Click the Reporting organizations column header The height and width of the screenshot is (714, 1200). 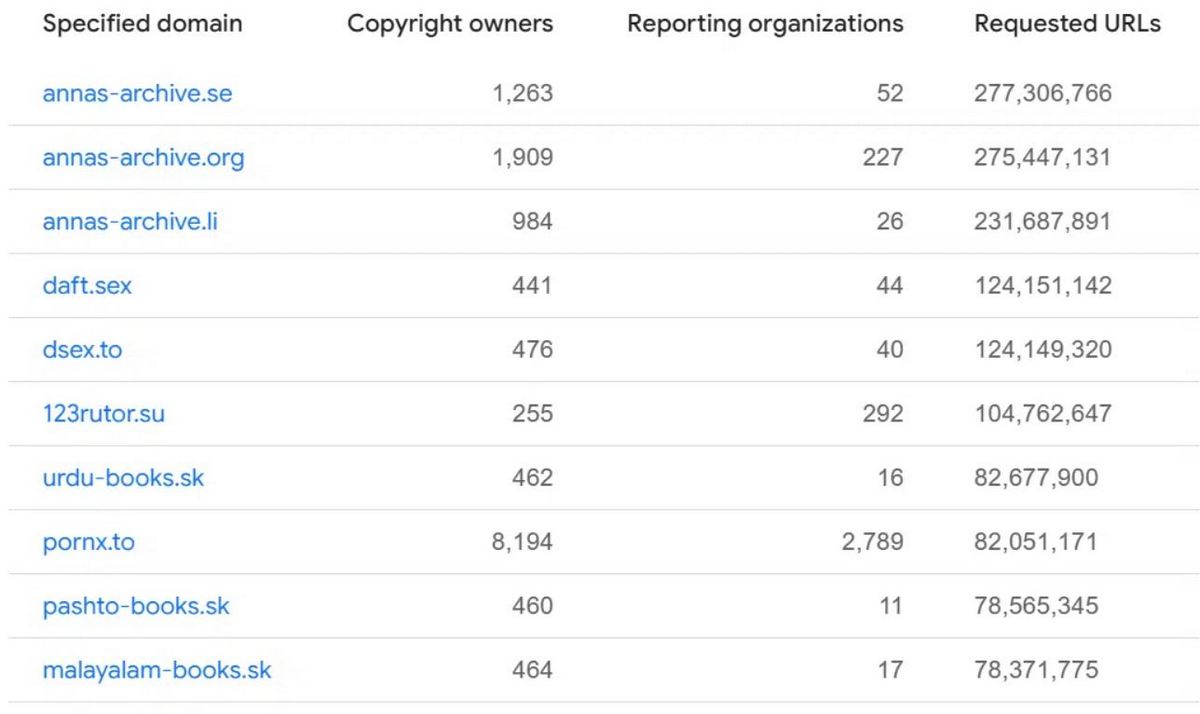point(765,25)
